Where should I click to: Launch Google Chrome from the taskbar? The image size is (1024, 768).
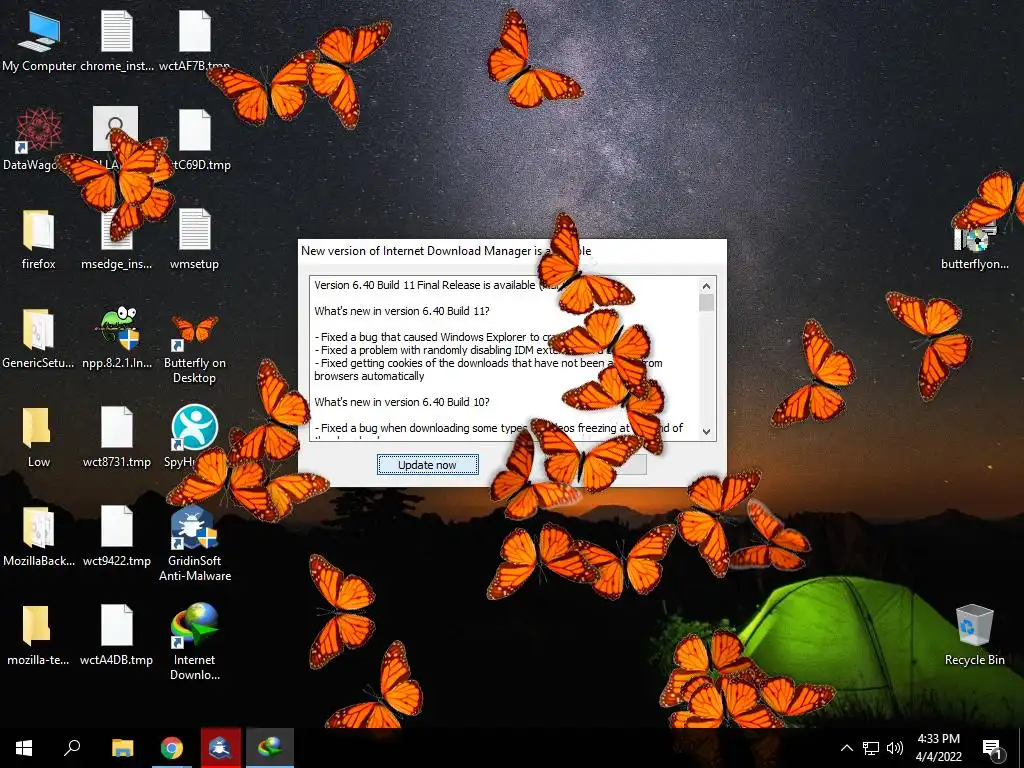point(172,748)
